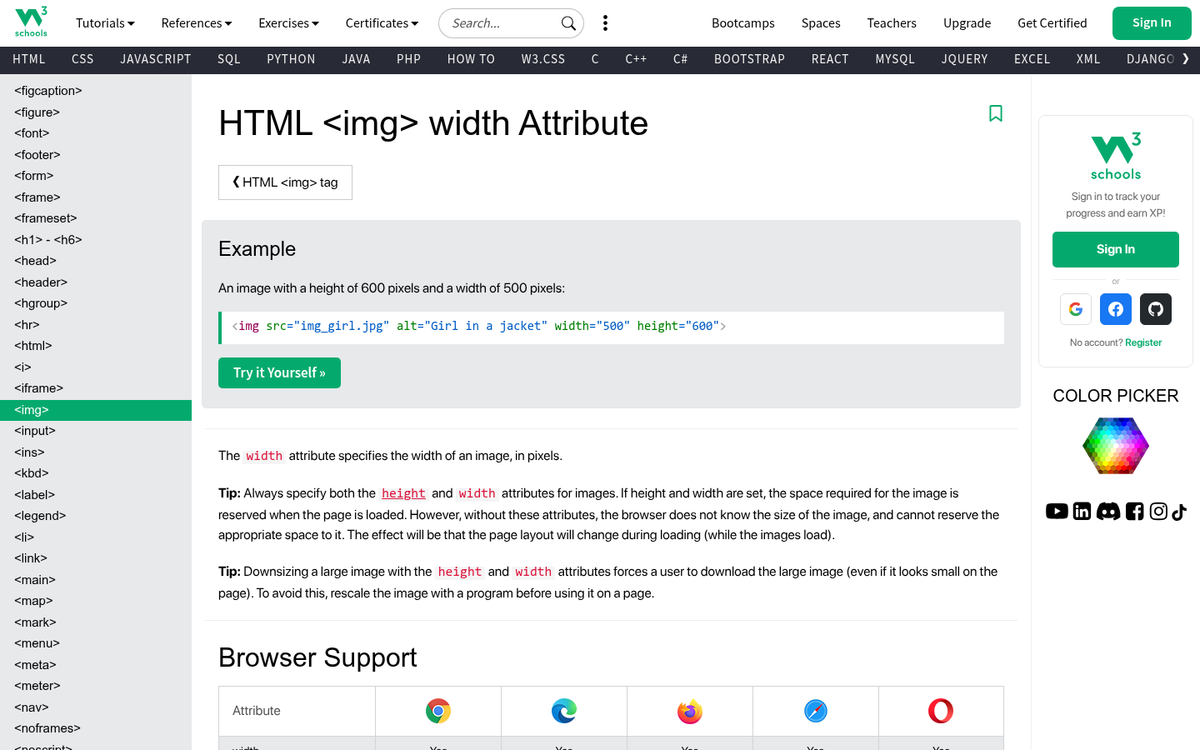Image resolution: width=1200 pixels, height=750 pixels.
Task: Open the <iframe> entry in the sidebar
Action: 39,388
